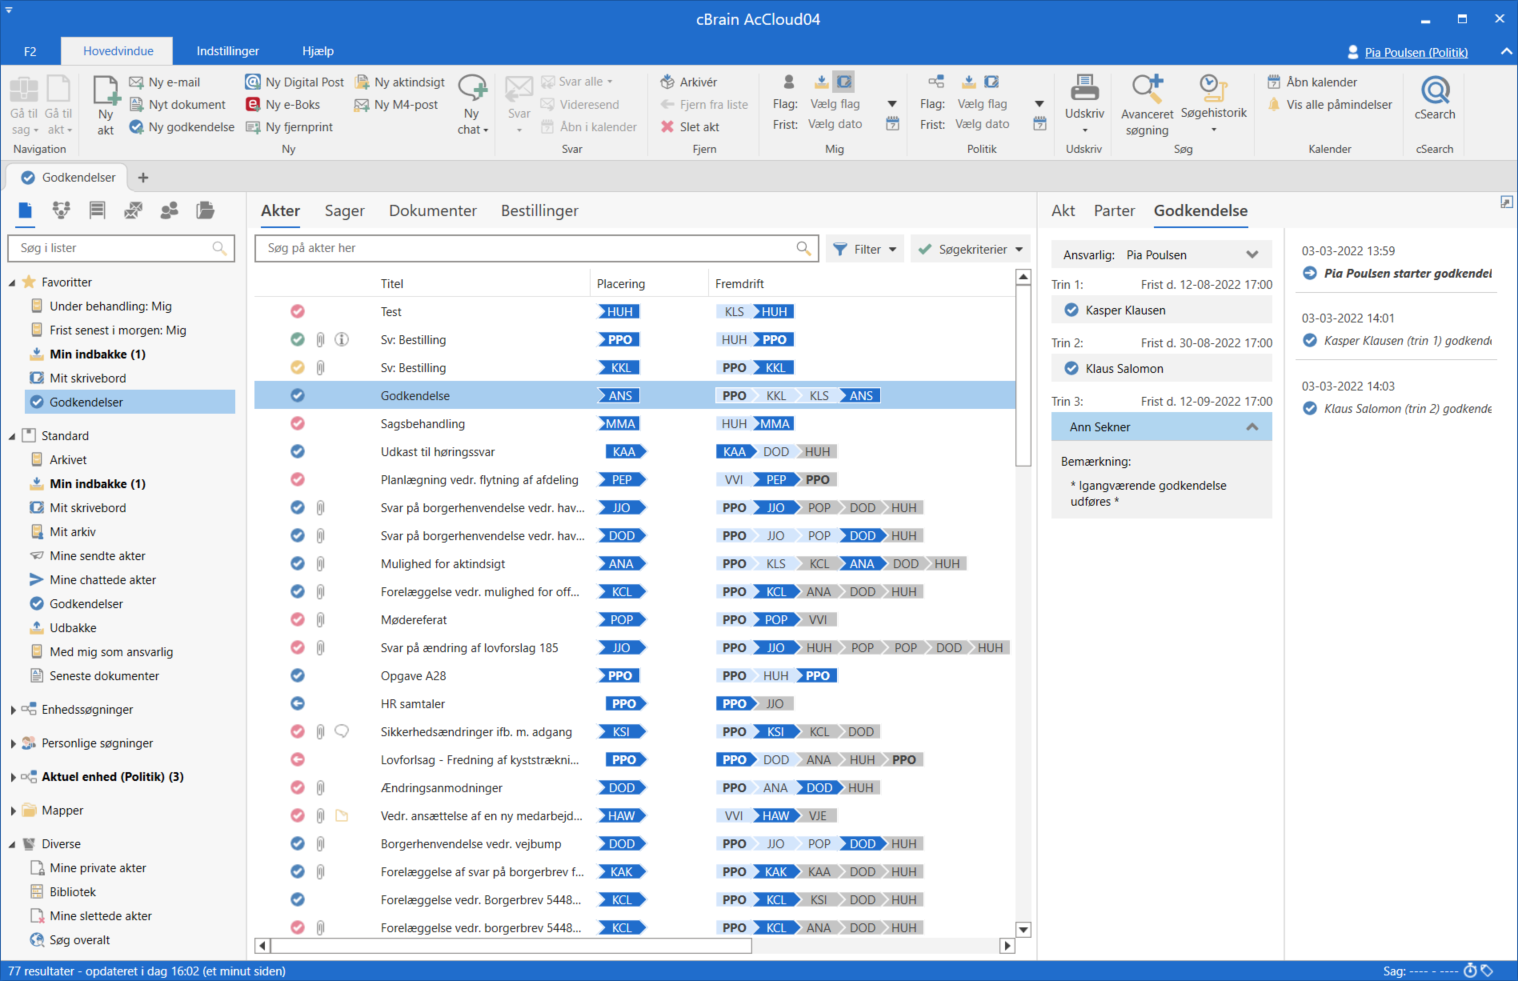1518x981 pixels.
Task: Create Ny aktindsigt
Action: 400,82
